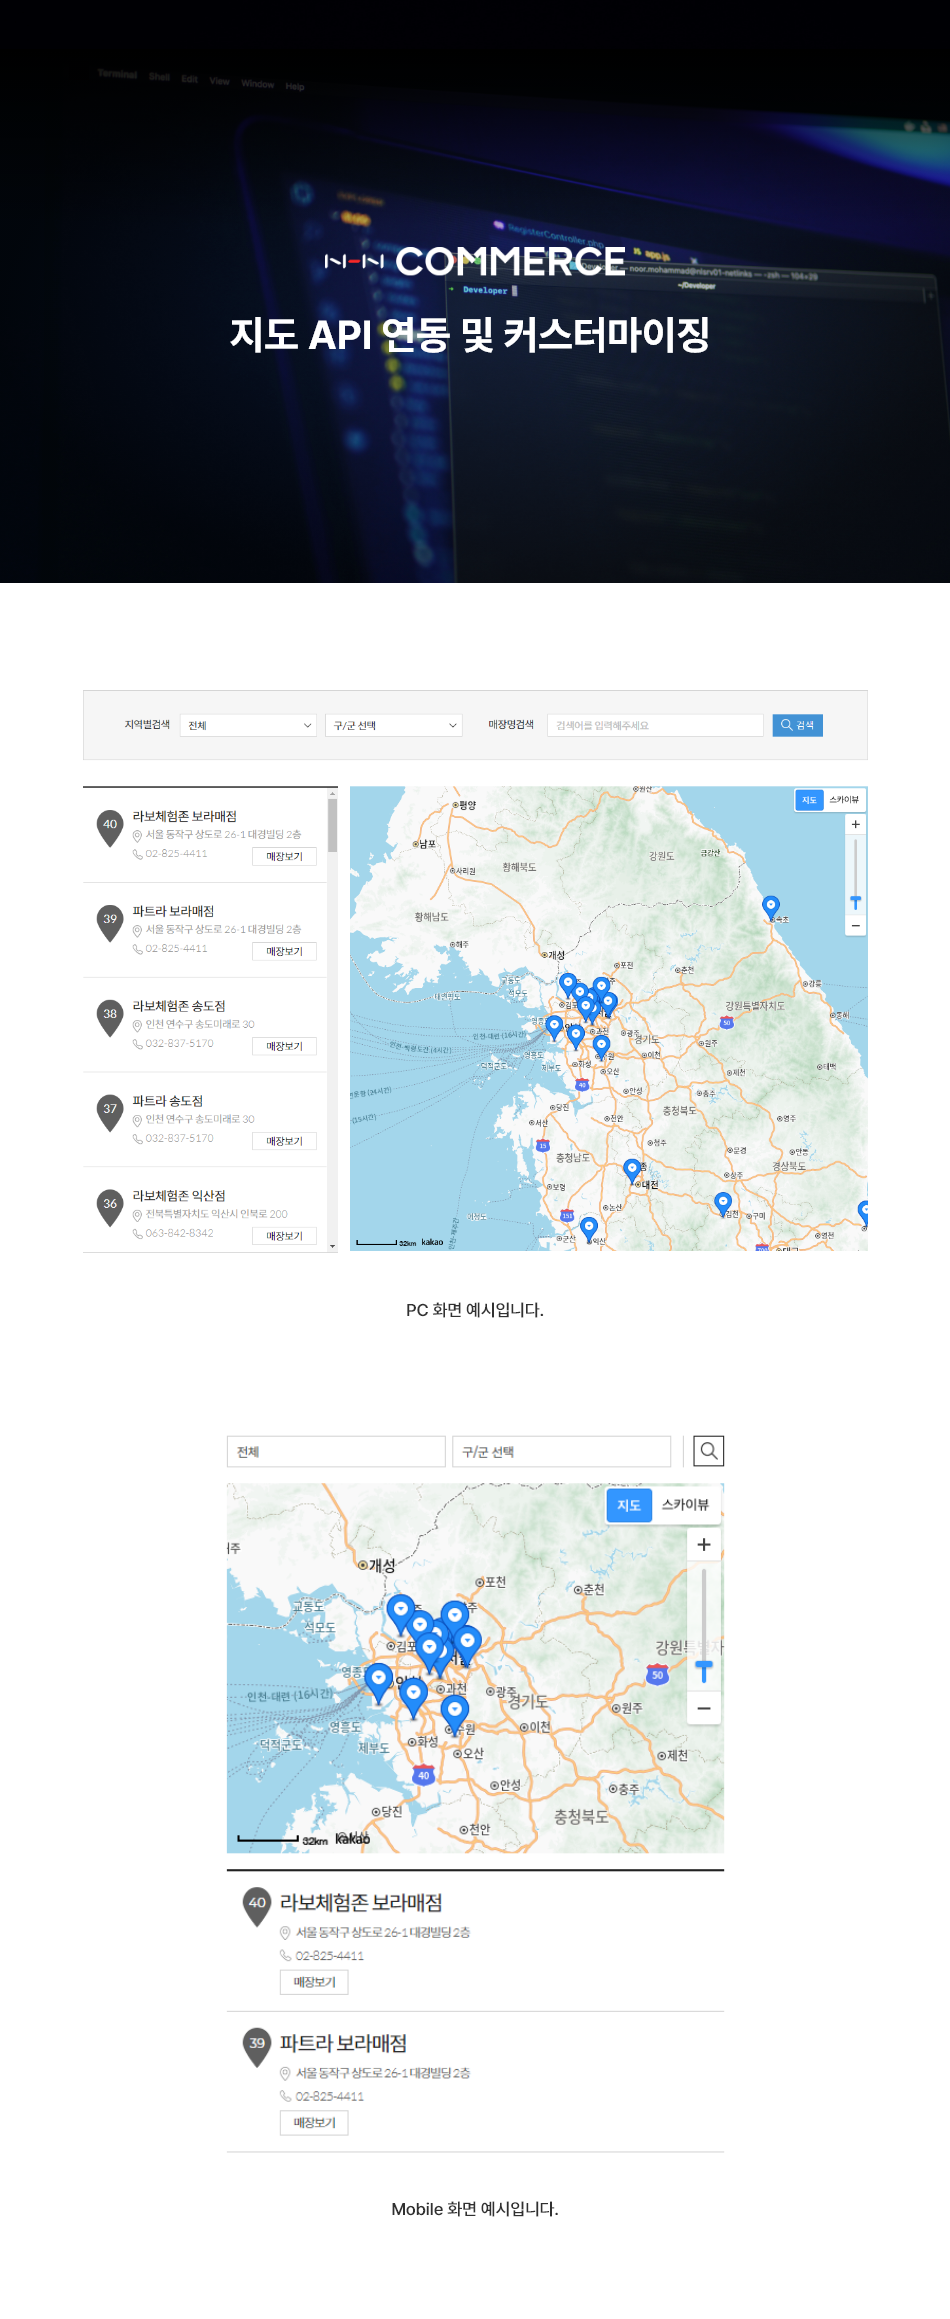Click the number 40 store pin in PC list
The width and height of the screenshot is (950, 2319).
[x=110, y=827]
